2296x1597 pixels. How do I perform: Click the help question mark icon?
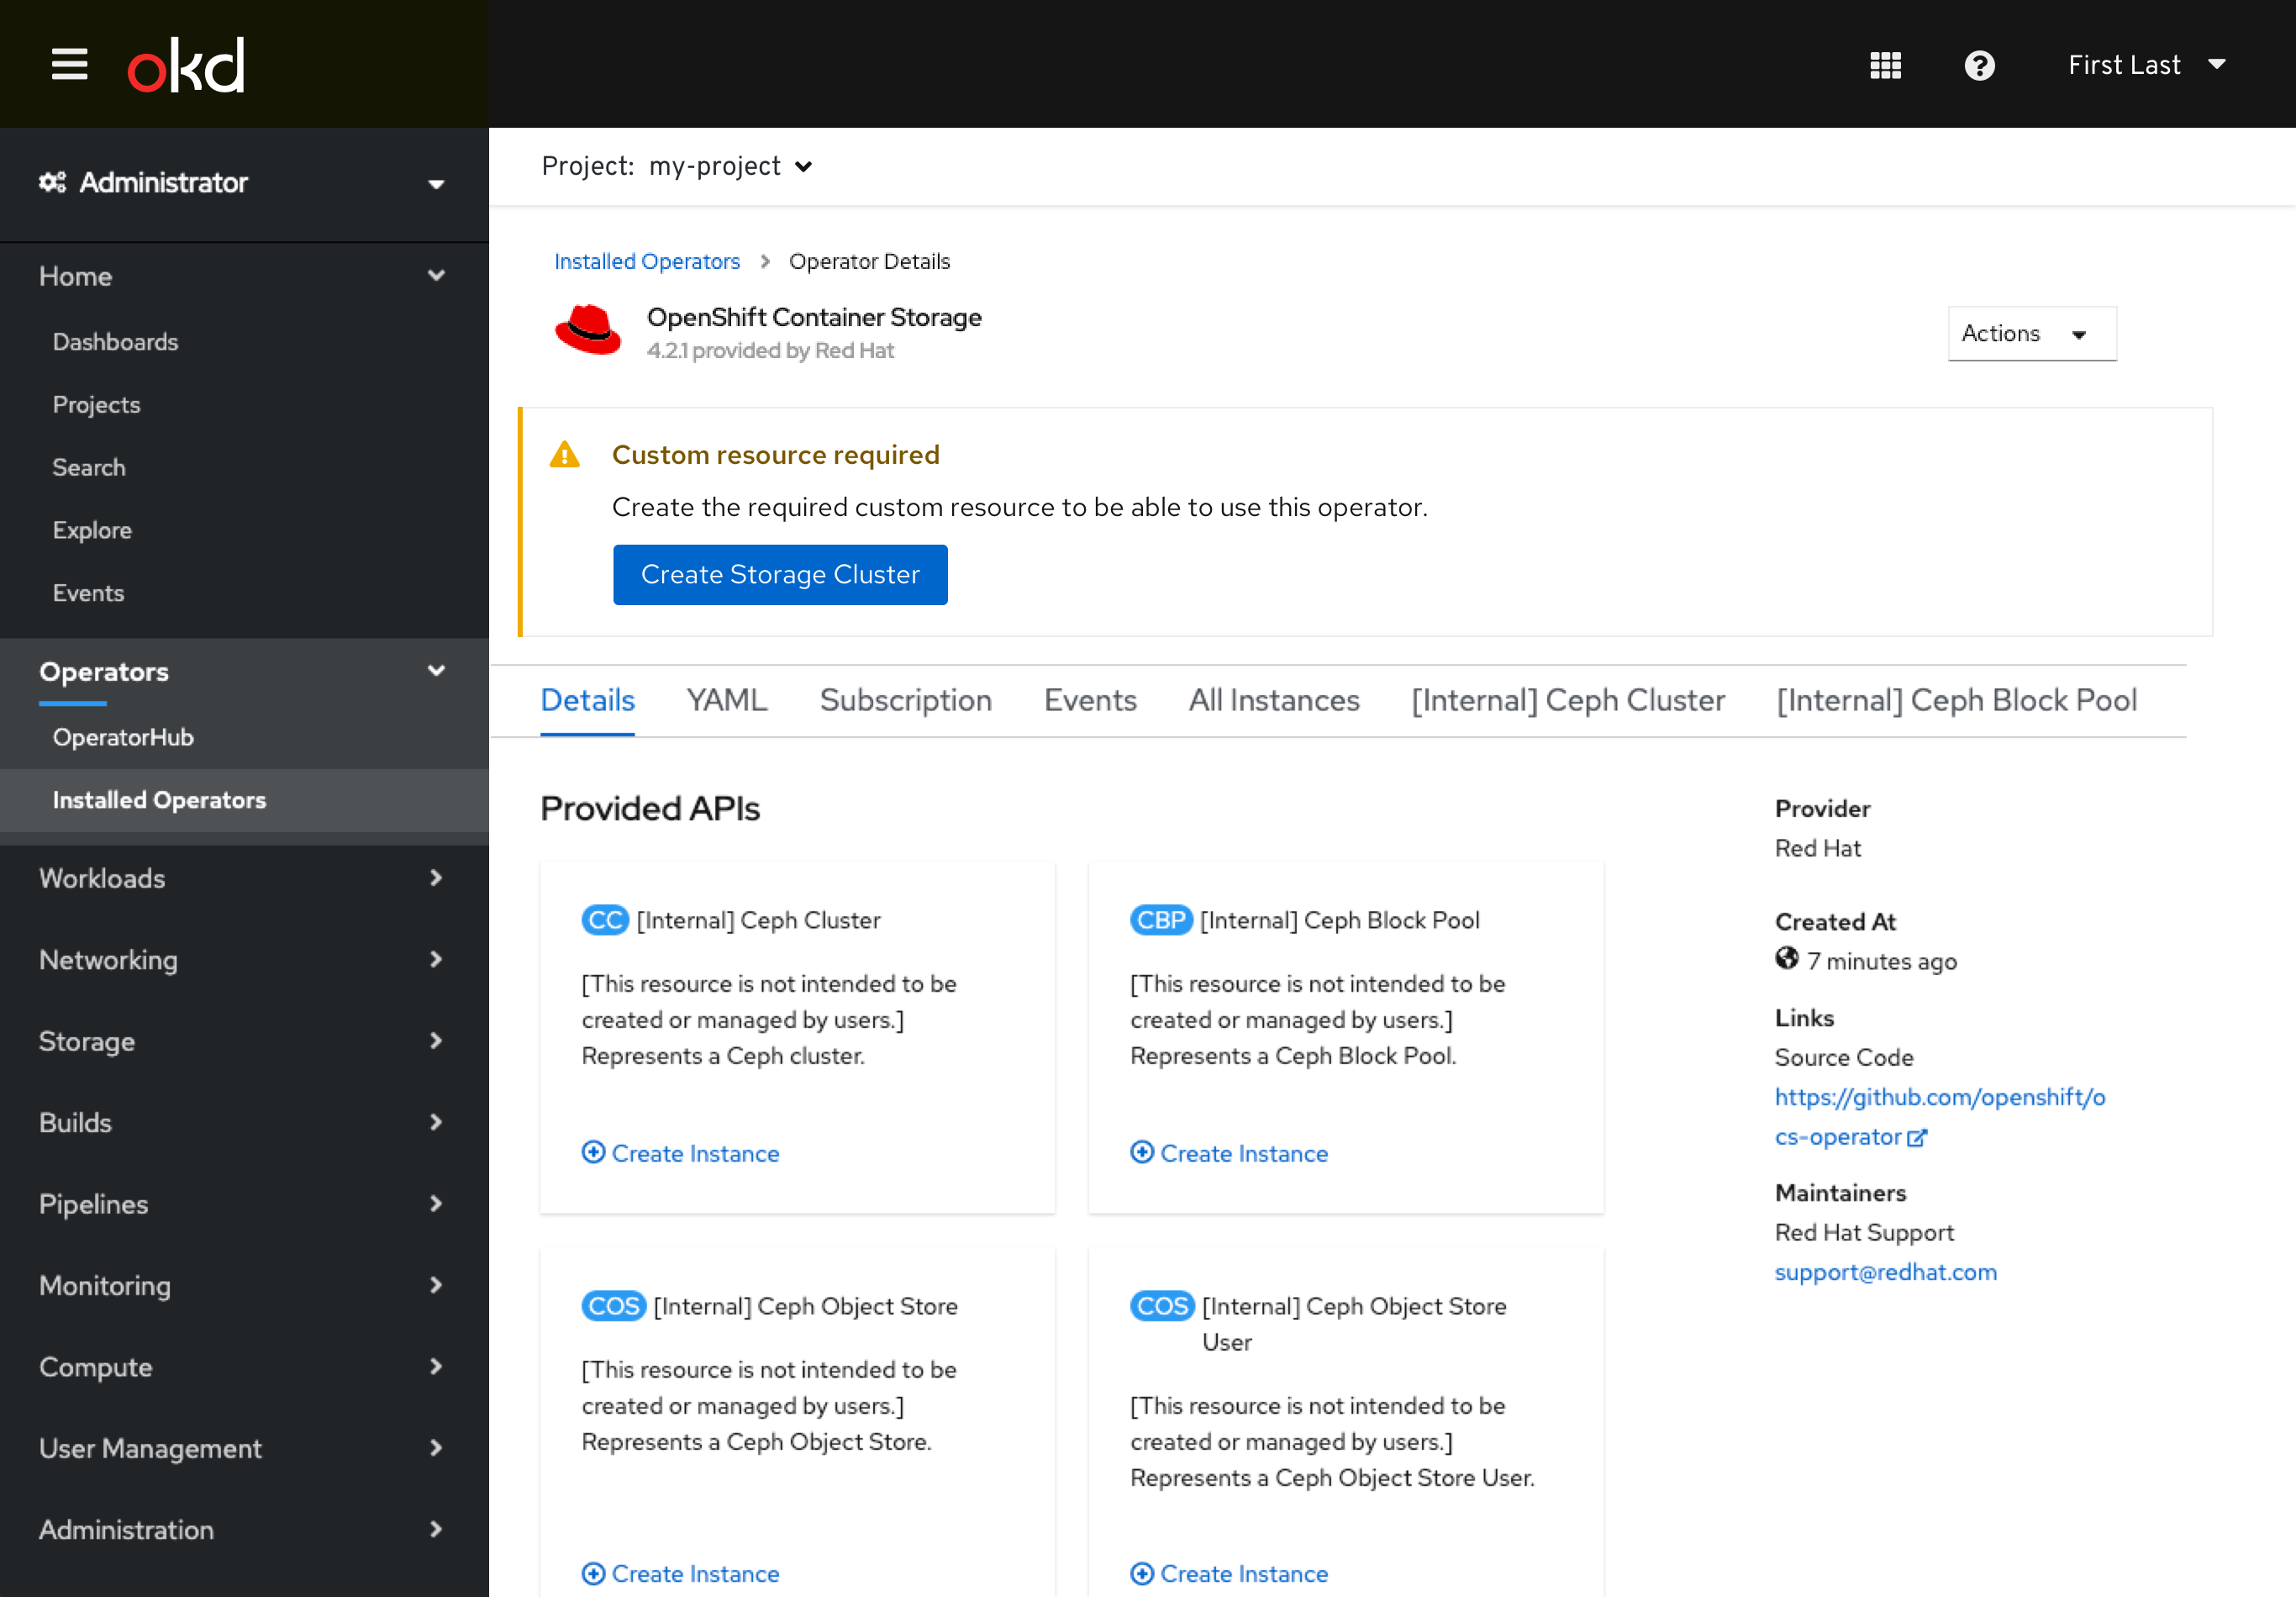(1978, 63)
